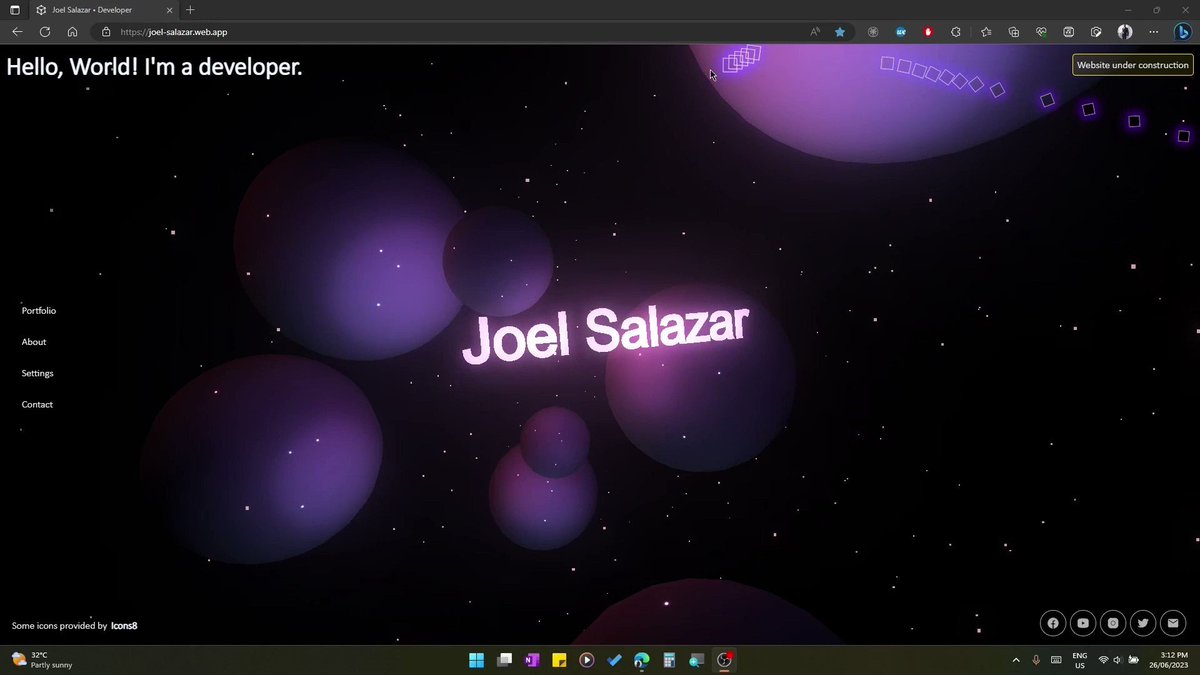This screenshot has width=1200, height=675.
Task: Open the Twitter icon
Action: click(x=1143, y=623)
